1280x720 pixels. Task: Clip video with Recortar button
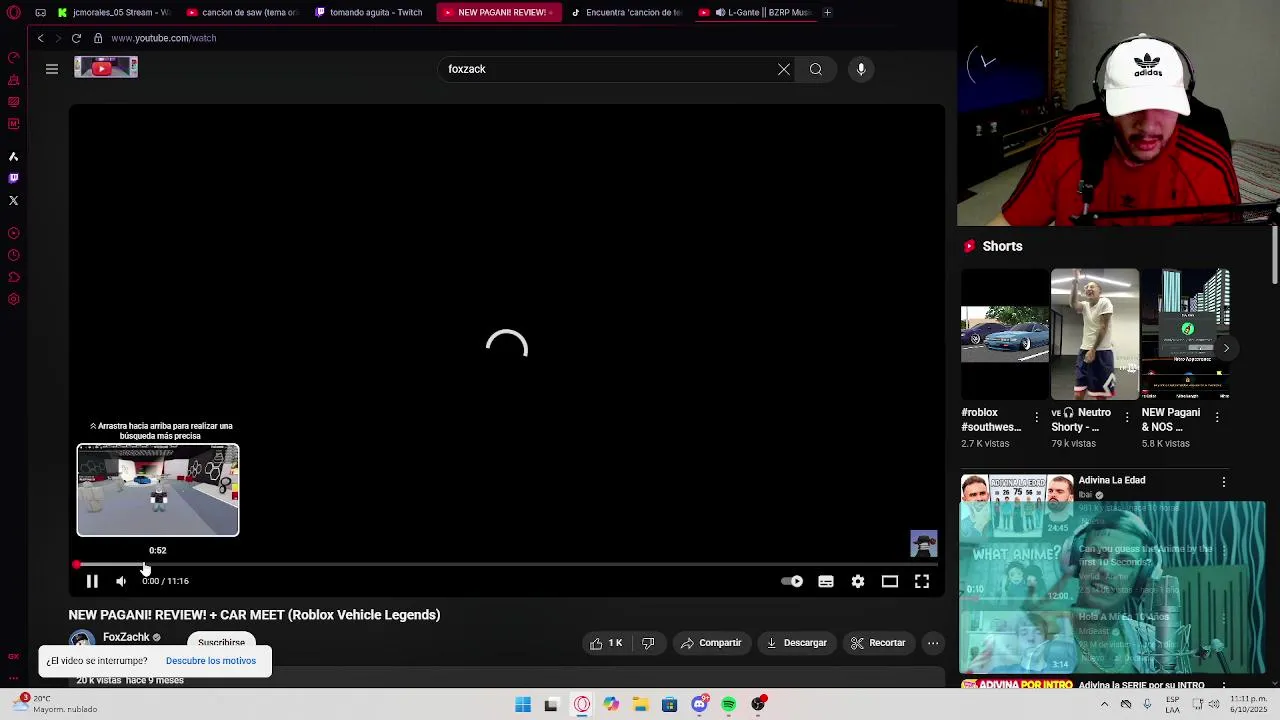point(878,643)
